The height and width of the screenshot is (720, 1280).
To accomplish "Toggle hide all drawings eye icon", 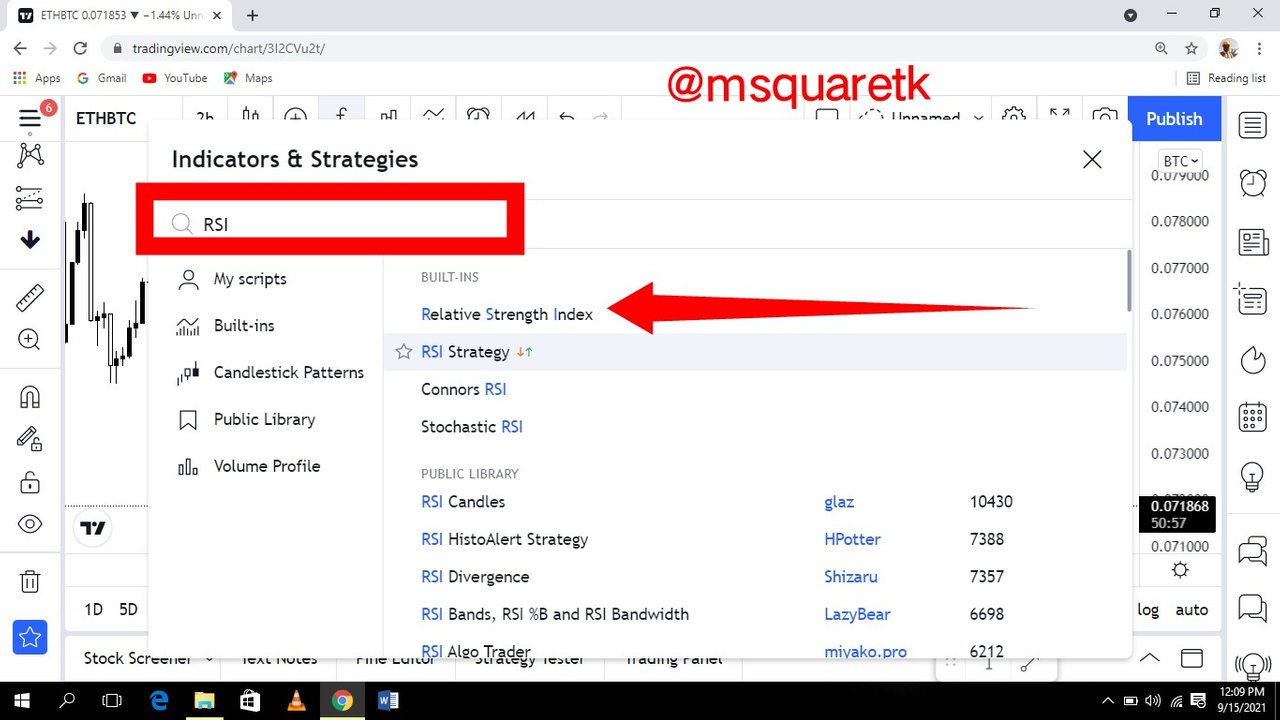I will click(x=30, y=524).
